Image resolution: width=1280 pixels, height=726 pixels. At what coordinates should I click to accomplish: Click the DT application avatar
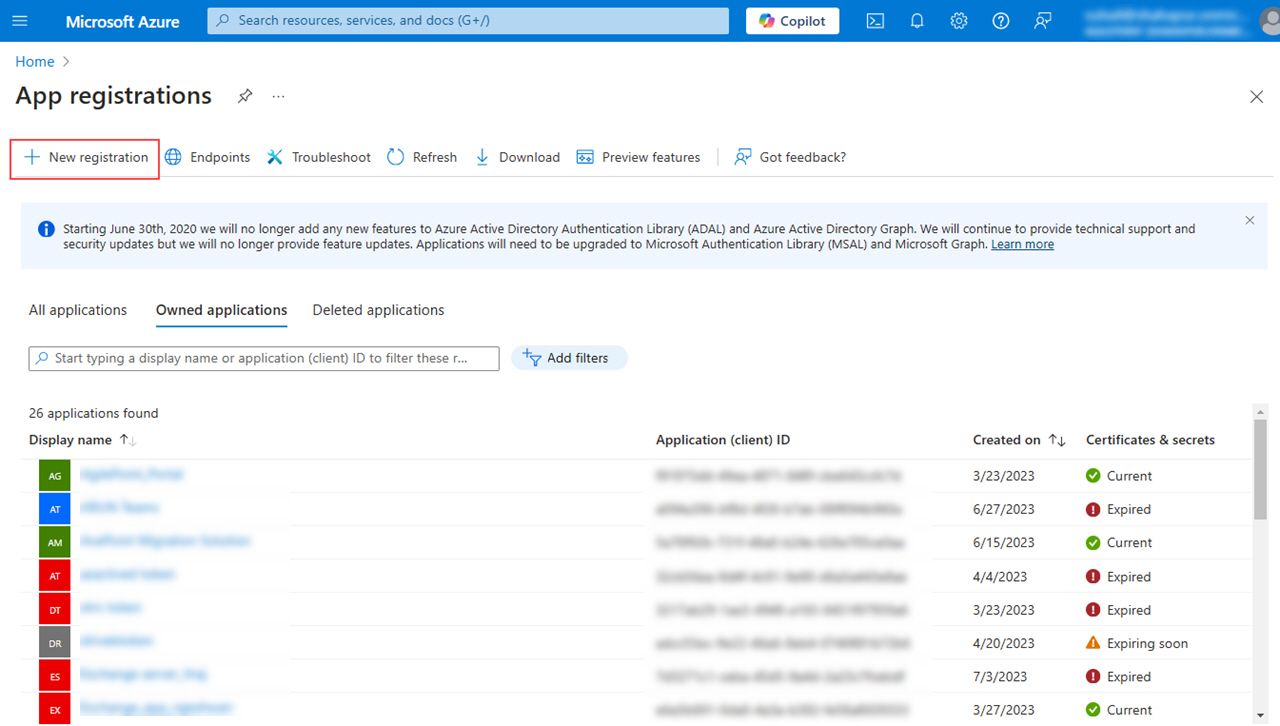[x=55, y=610]
